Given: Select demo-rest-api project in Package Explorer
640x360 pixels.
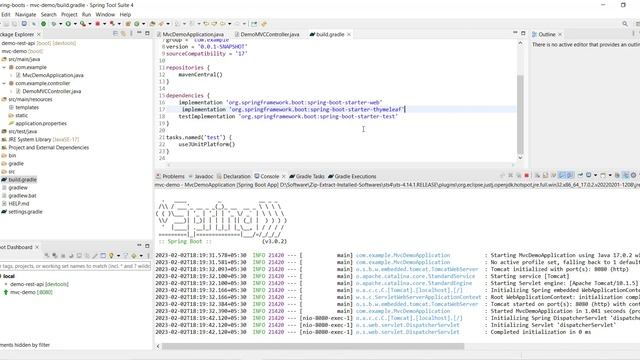Looking at the screenshot, I should click(x=38, y=43).
